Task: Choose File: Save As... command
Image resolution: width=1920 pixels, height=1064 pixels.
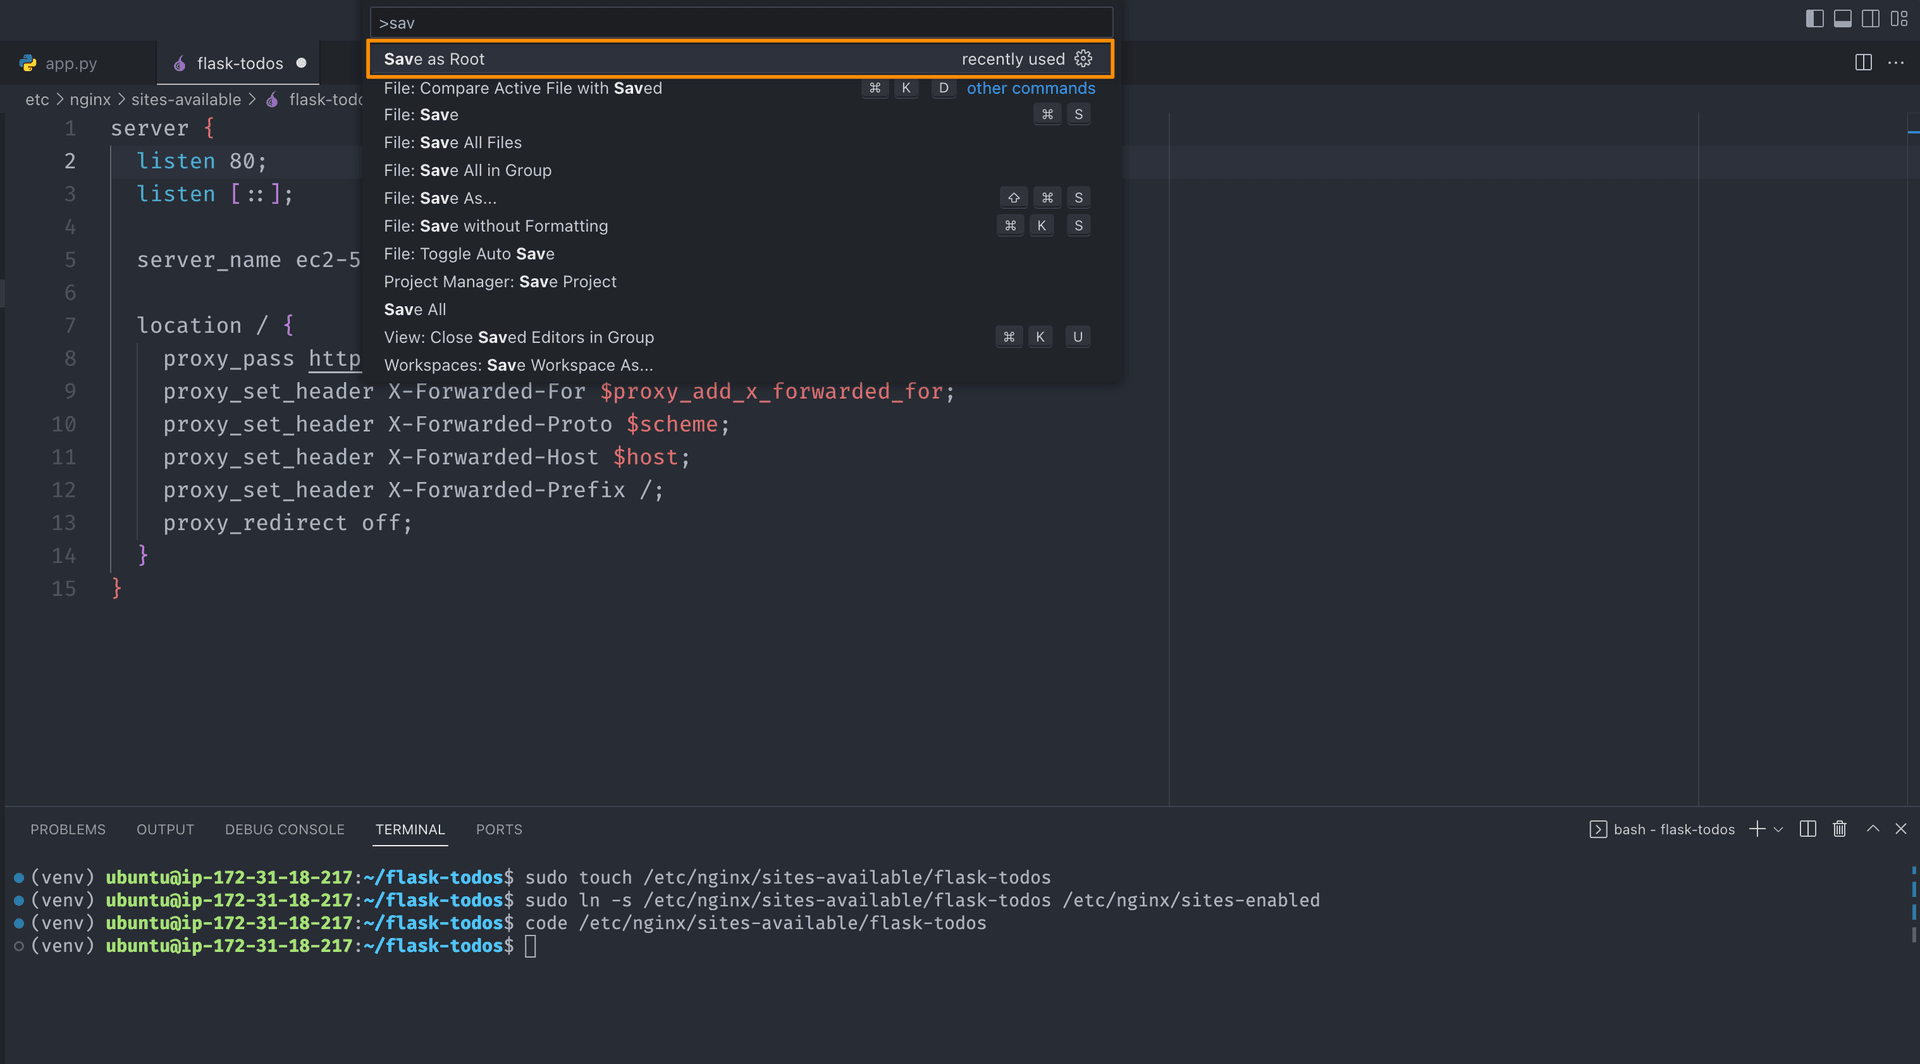Action: coord(741,198)
